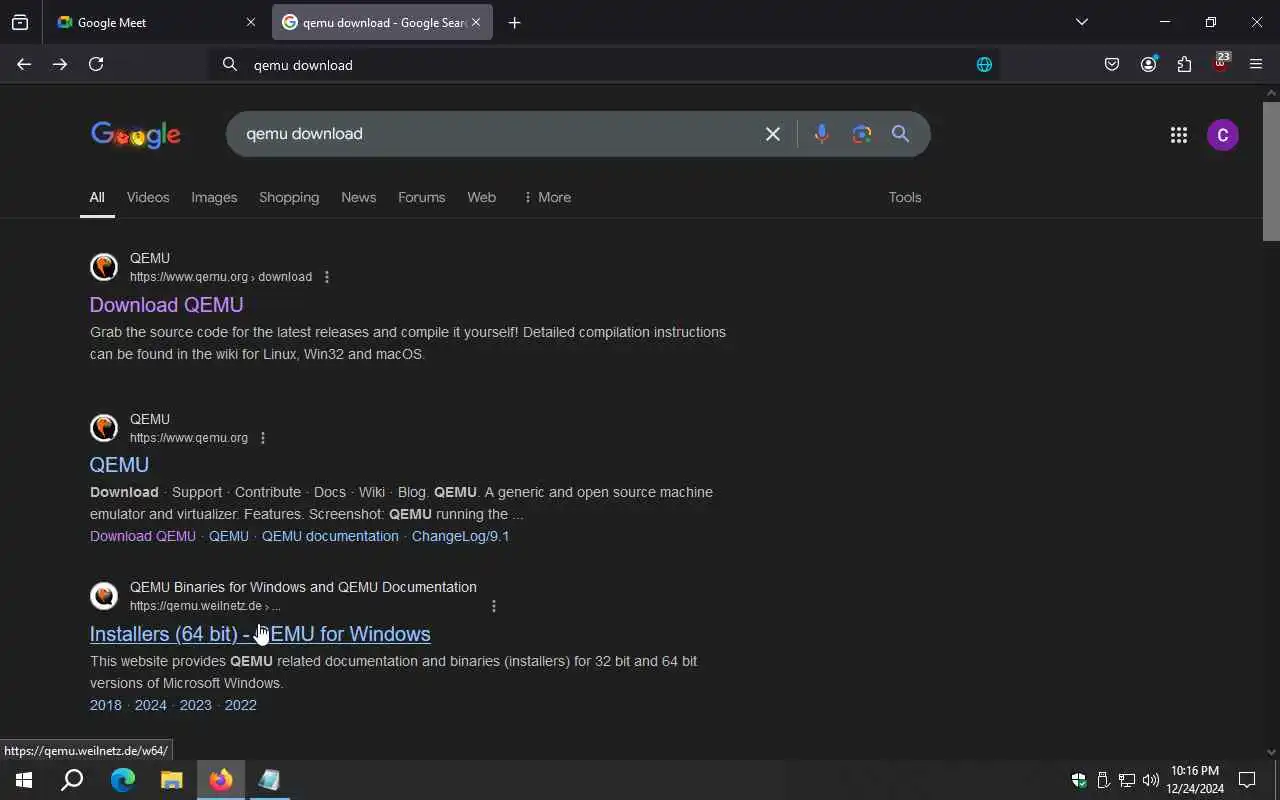Open the Windows Start menu
Viewport: 1280px width, 800px height.
24,780
